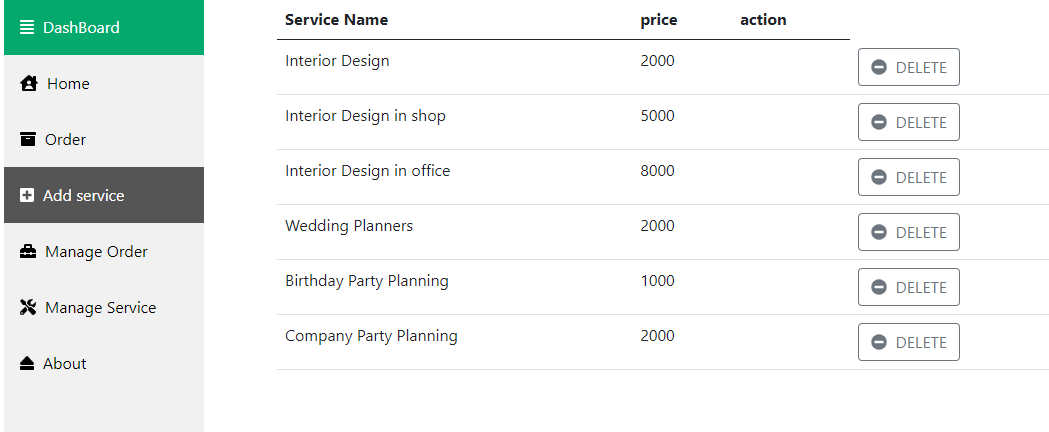Screen dimensions: 1049x432
Task: Select the Order menu entry
Action: 104,139
